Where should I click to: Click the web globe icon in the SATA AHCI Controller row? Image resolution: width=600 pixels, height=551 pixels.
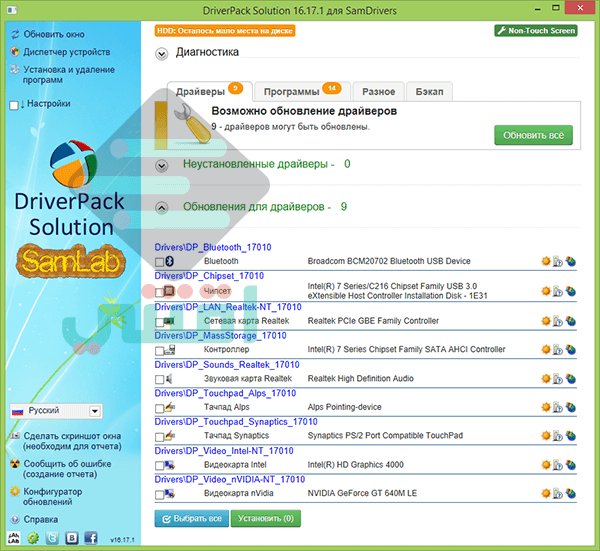(571, 350)
